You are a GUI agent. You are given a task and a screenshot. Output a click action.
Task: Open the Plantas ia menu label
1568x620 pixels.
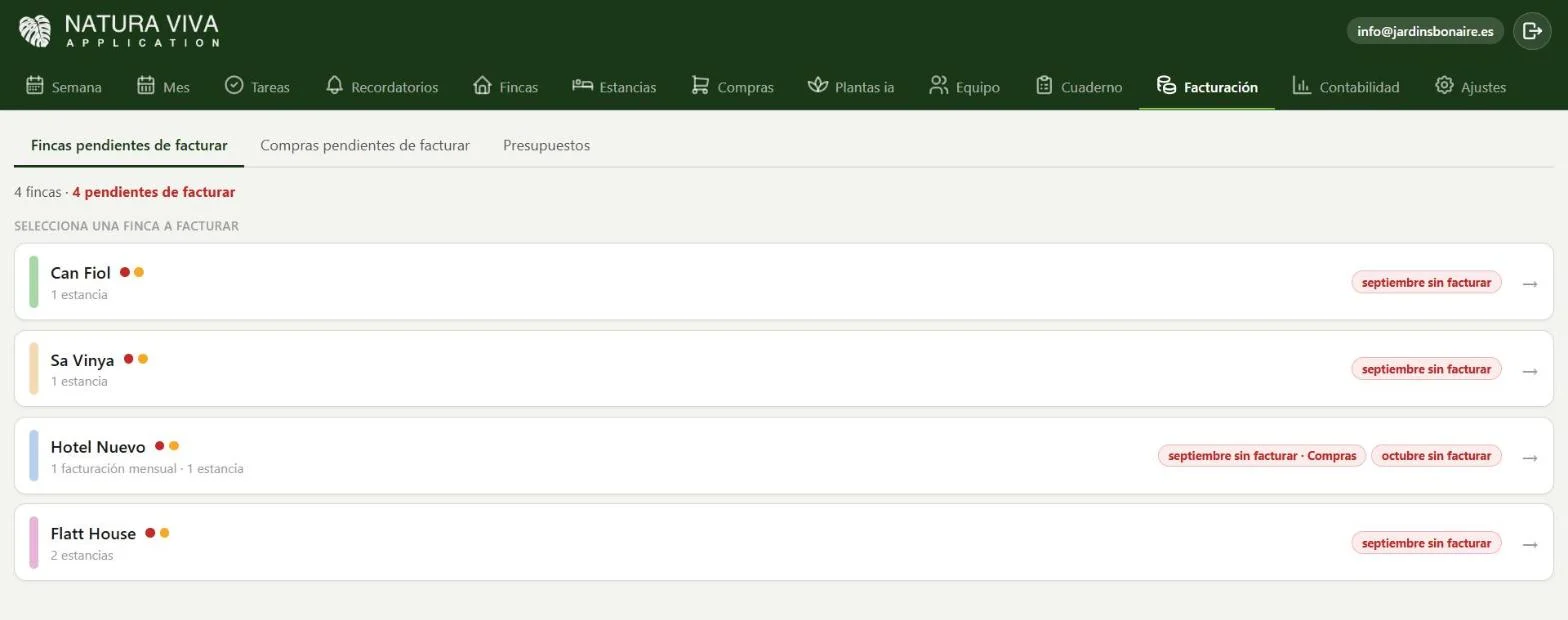(x=864, y=88)
